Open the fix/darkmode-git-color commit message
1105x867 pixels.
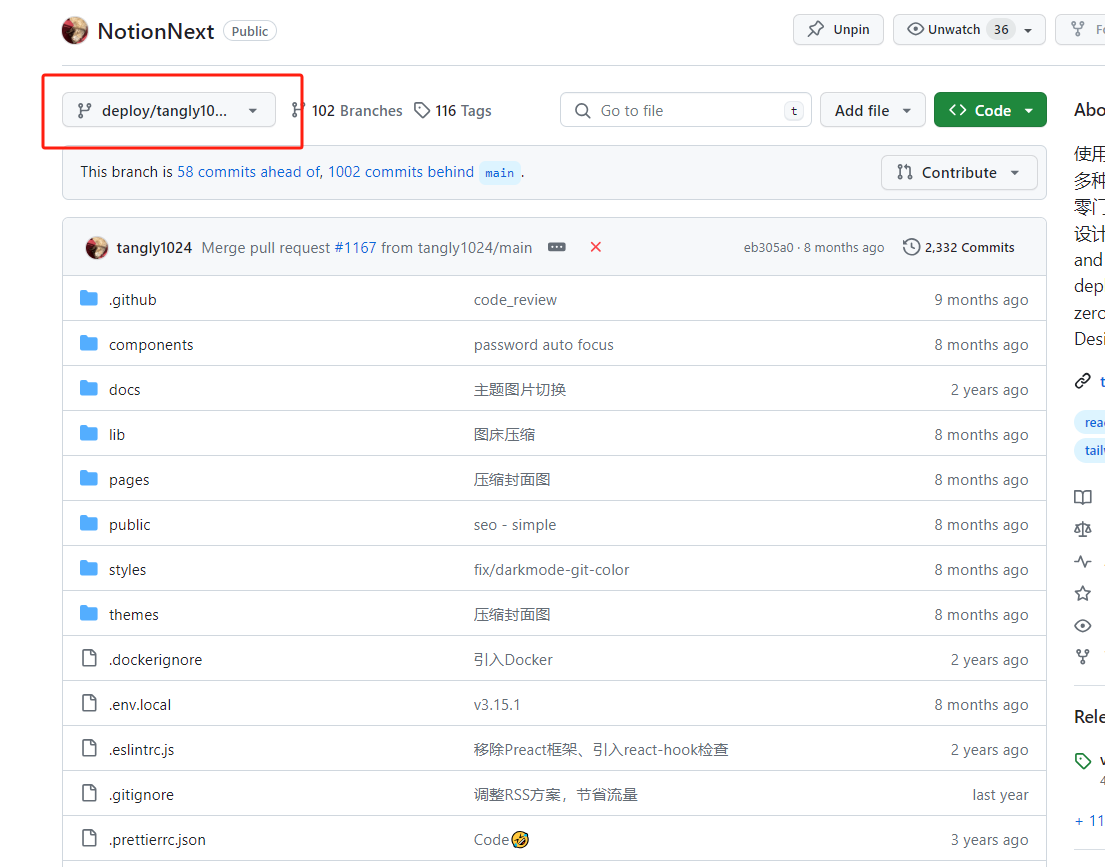(x=551, y=570)
